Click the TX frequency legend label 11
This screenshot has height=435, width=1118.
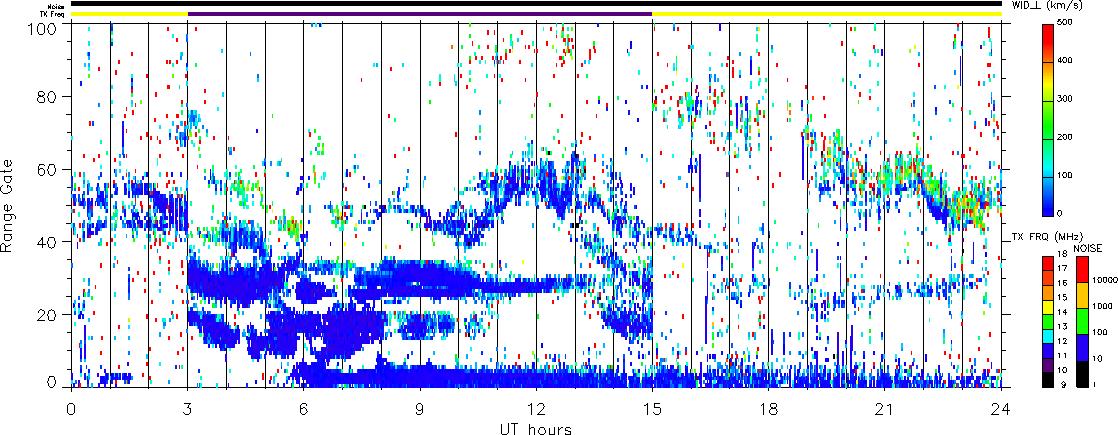(x=1062, y=355)
